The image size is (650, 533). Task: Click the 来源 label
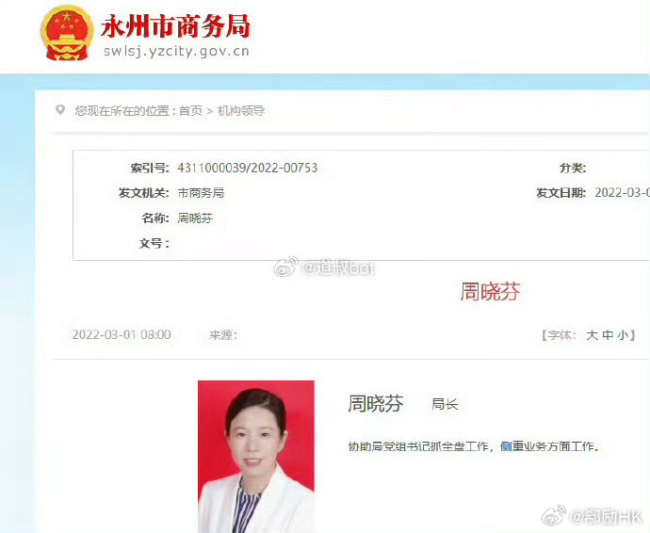[x=223, y=335]
